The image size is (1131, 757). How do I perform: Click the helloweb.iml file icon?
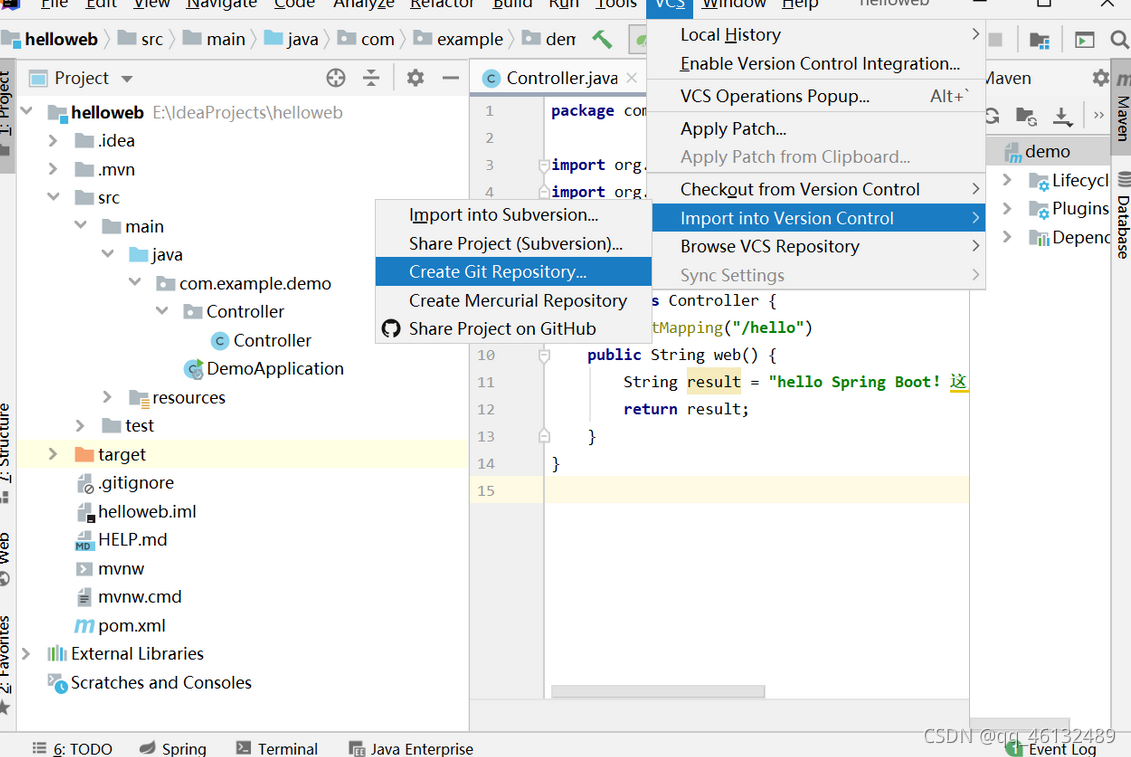[85, 512]
